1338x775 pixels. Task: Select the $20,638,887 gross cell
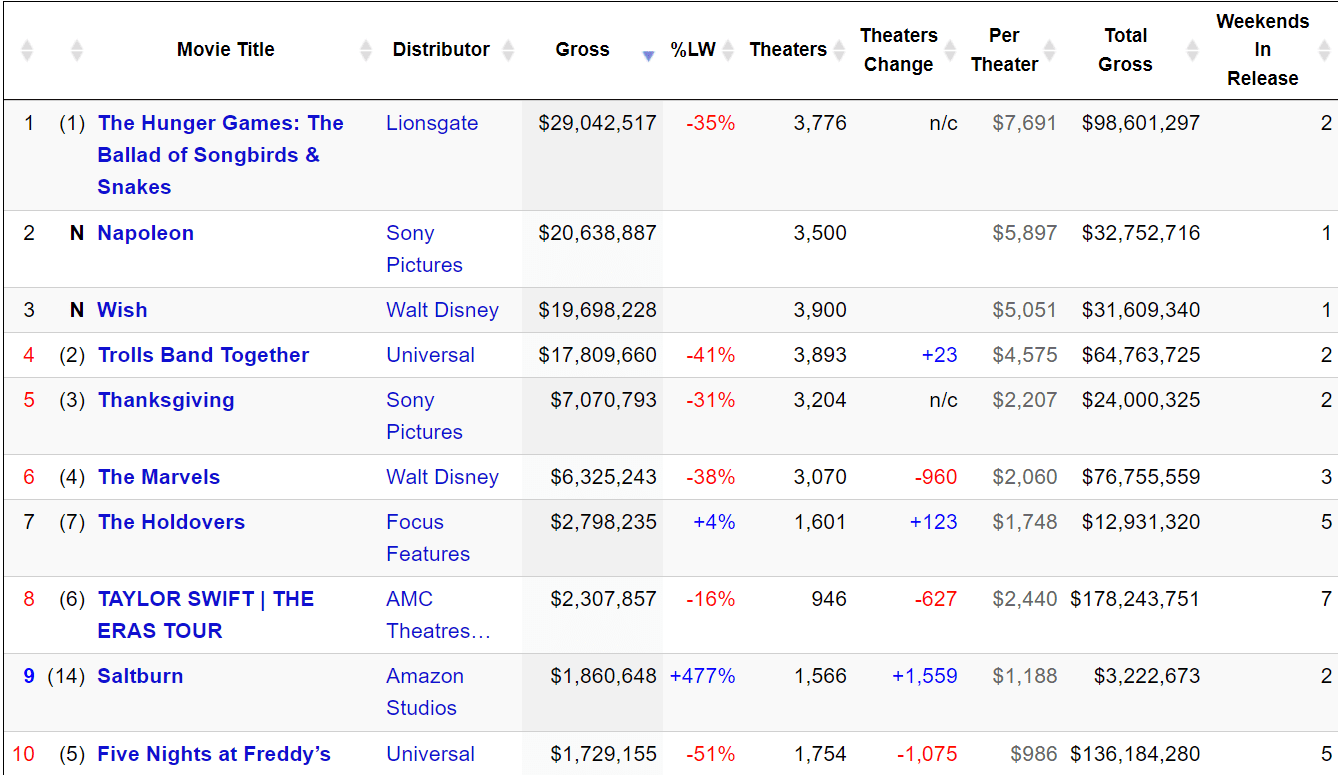(597, 233)
